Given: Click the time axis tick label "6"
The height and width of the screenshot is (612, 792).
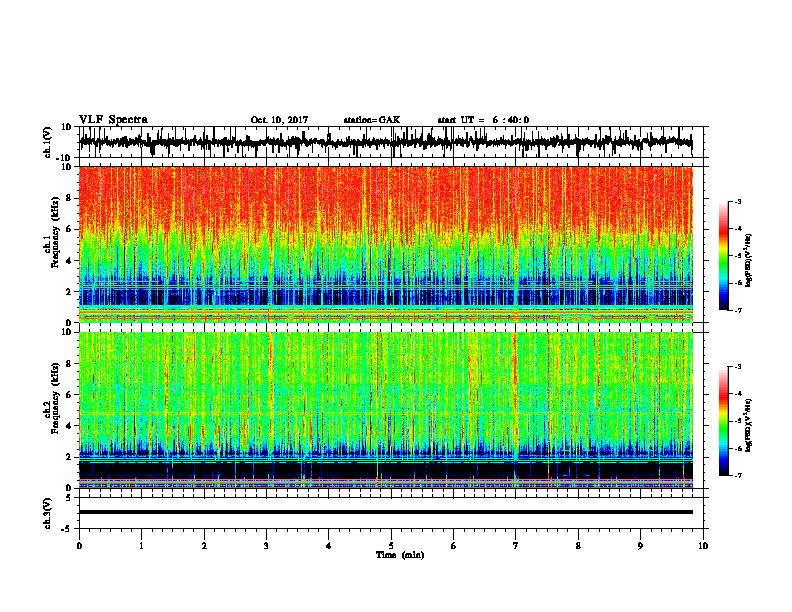Looking at the screenshot, I should [454, 546].
